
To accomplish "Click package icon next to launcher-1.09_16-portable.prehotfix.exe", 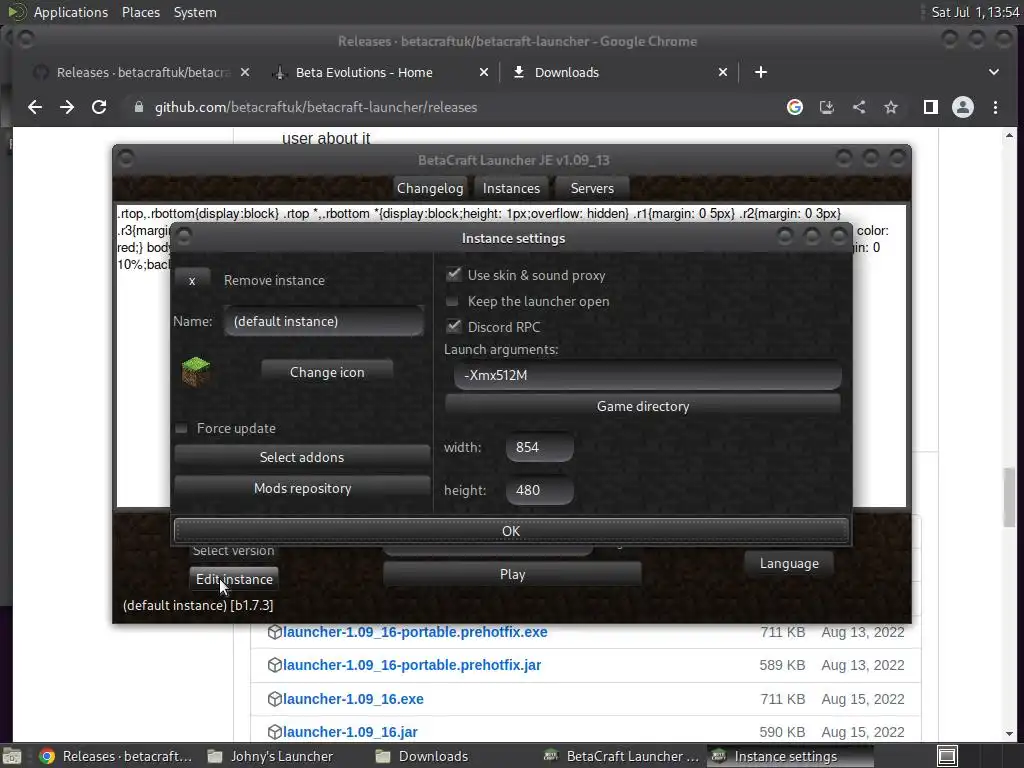I will point(274,632).
